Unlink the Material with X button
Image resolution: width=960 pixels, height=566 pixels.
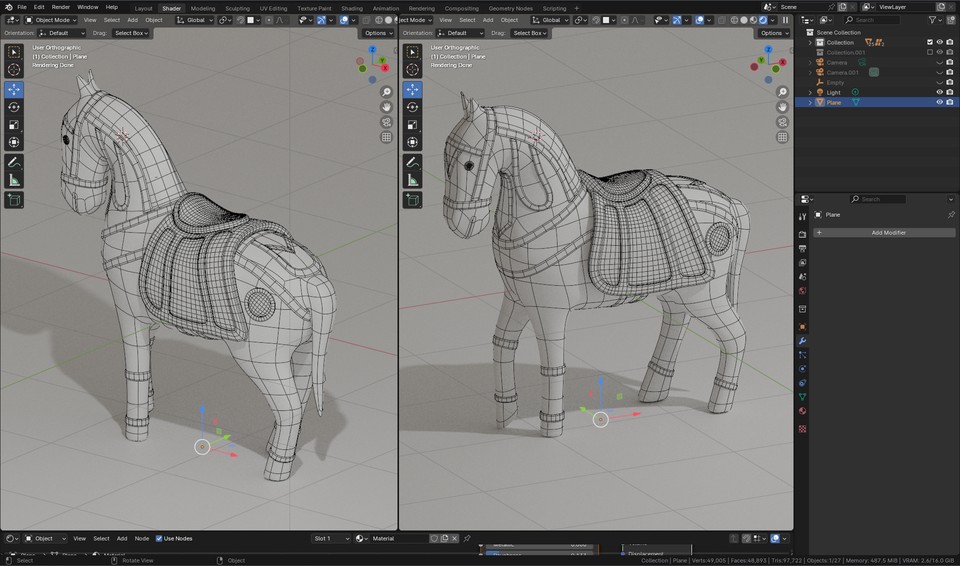pyautogui.click(x=454, y=538)
